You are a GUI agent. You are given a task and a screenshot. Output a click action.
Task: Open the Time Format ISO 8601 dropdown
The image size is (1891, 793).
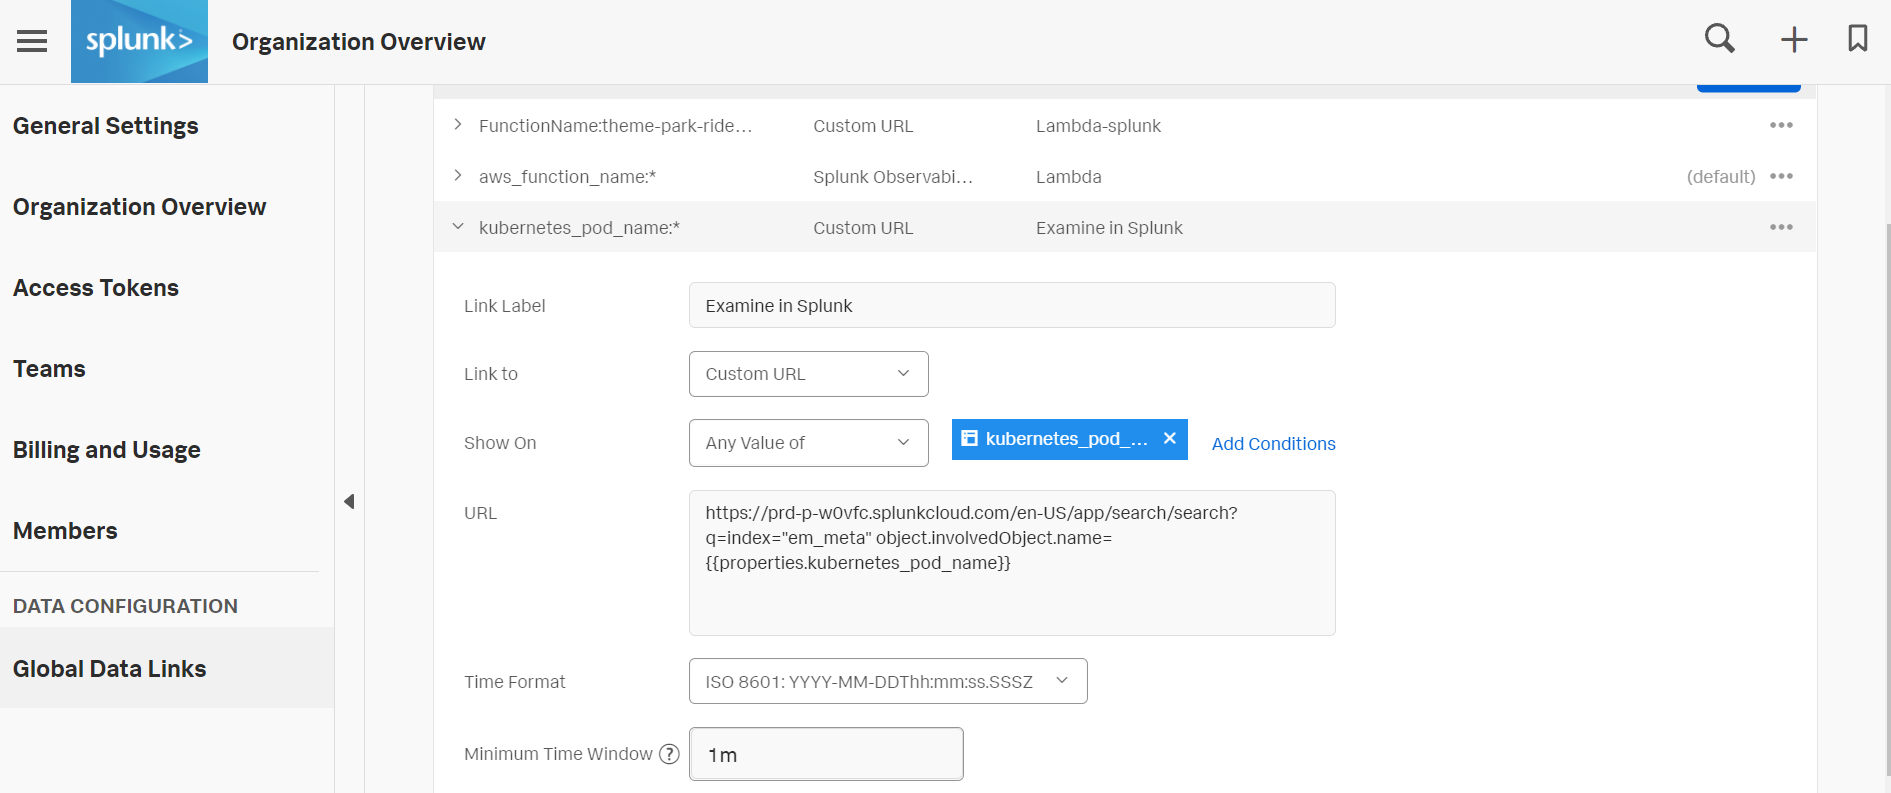[x=888, y=681]
